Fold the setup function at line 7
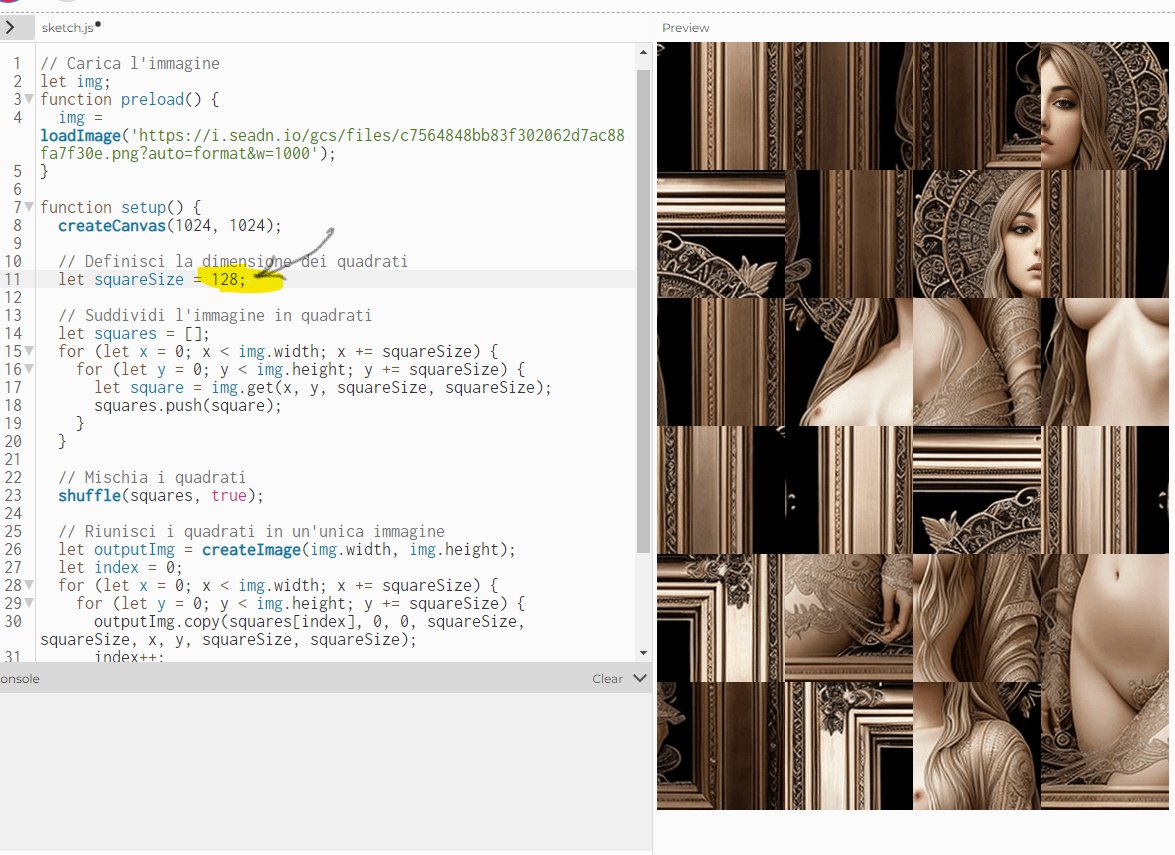This screenshot has width=1175, height=855. click(29, 207)
